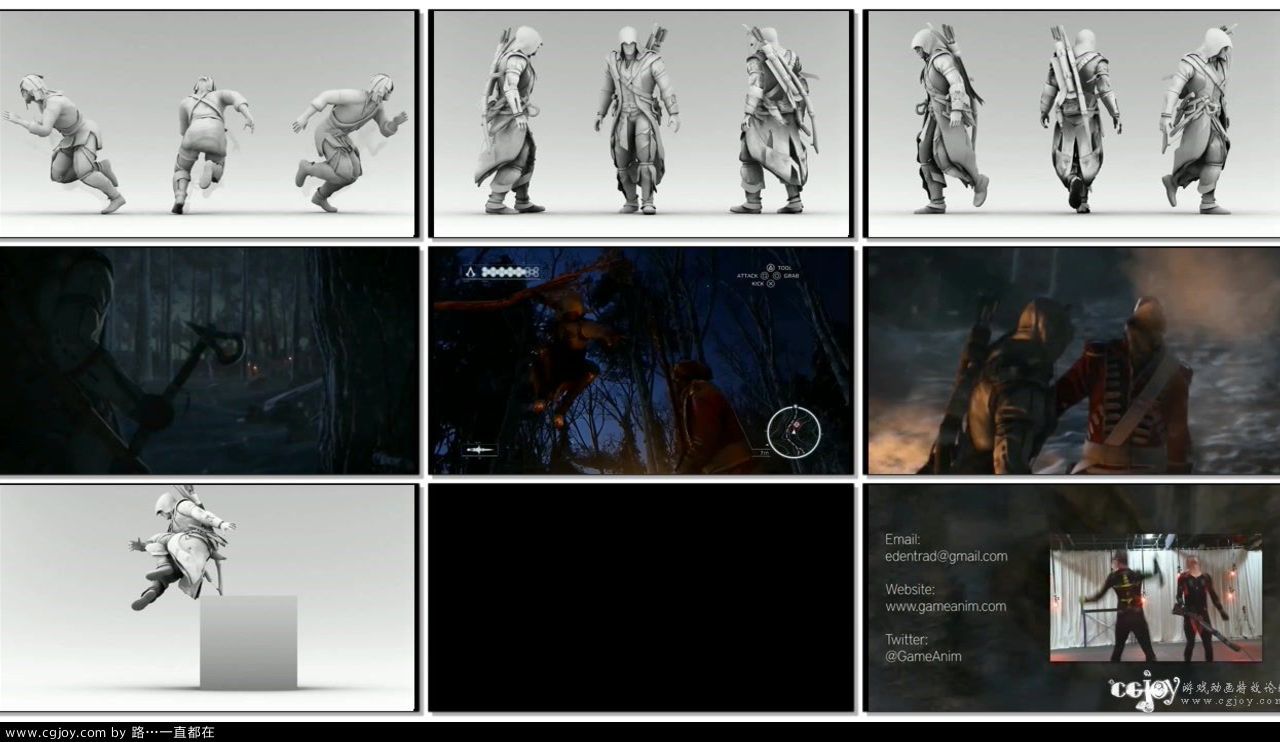Click the circular minimap in gameplay frame

(x=793, y=431)
